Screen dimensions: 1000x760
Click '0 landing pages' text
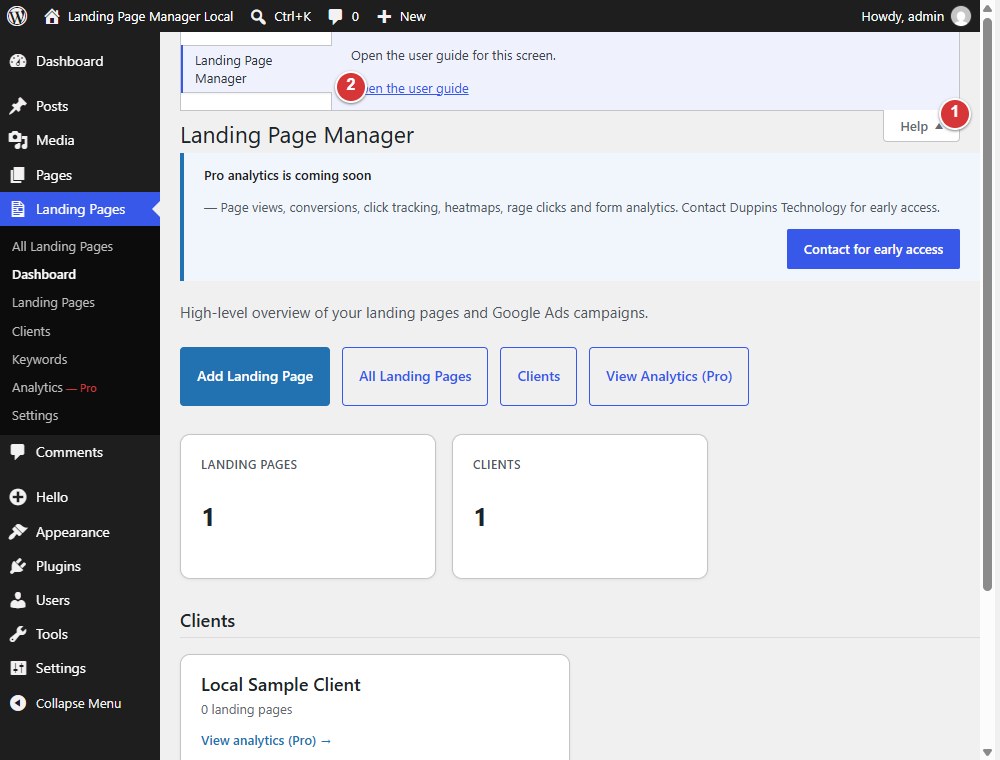247,710
